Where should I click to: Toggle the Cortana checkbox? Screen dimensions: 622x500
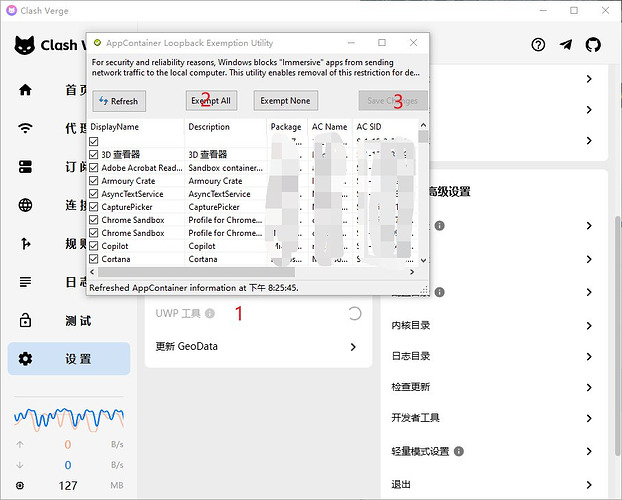pos(94,259)
